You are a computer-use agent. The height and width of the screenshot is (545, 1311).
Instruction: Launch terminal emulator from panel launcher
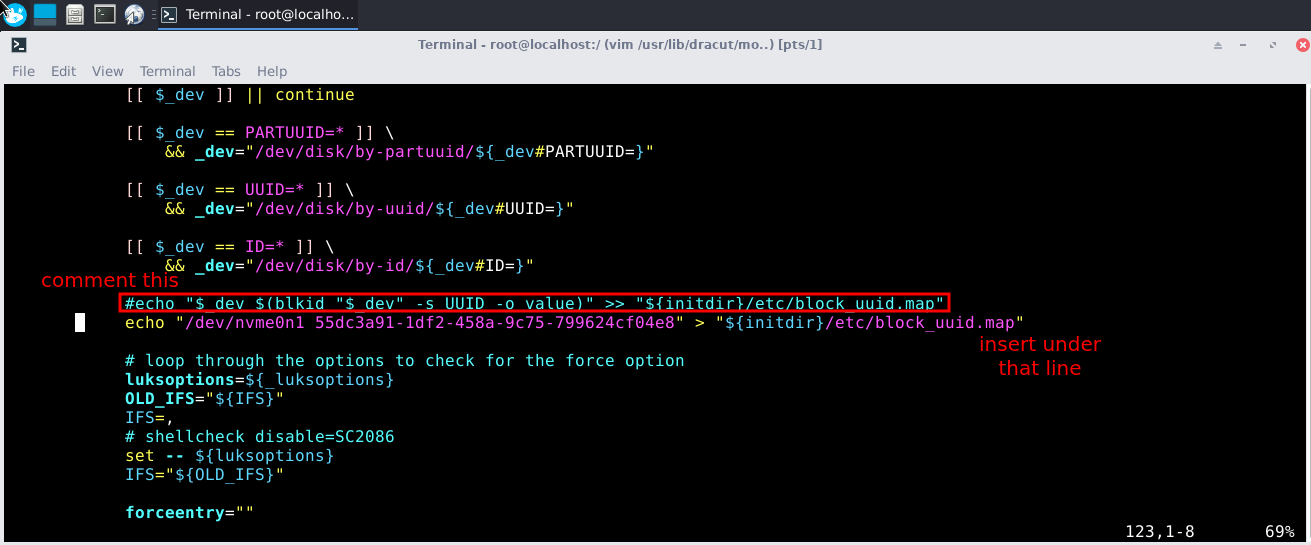point(104,14)
